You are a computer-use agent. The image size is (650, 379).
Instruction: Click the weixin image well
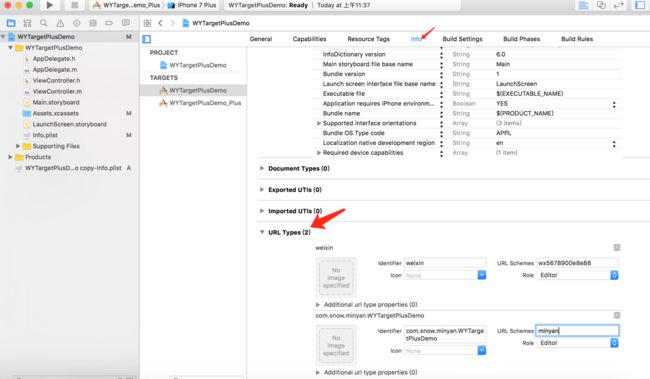point(336,277)
